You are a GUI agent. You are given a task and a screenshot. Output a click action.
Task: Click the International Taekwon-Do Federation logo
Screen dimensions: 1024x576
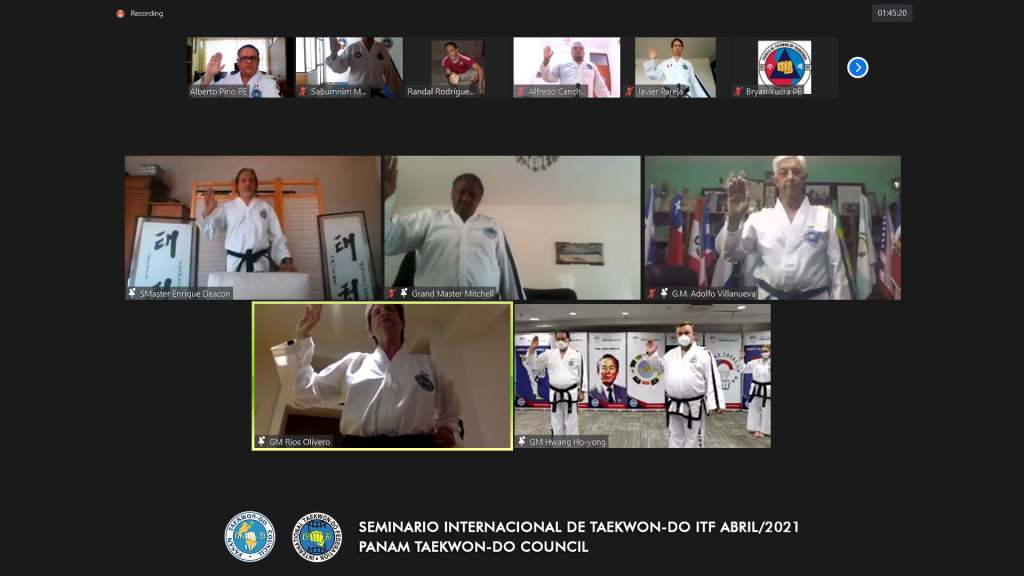316,536
